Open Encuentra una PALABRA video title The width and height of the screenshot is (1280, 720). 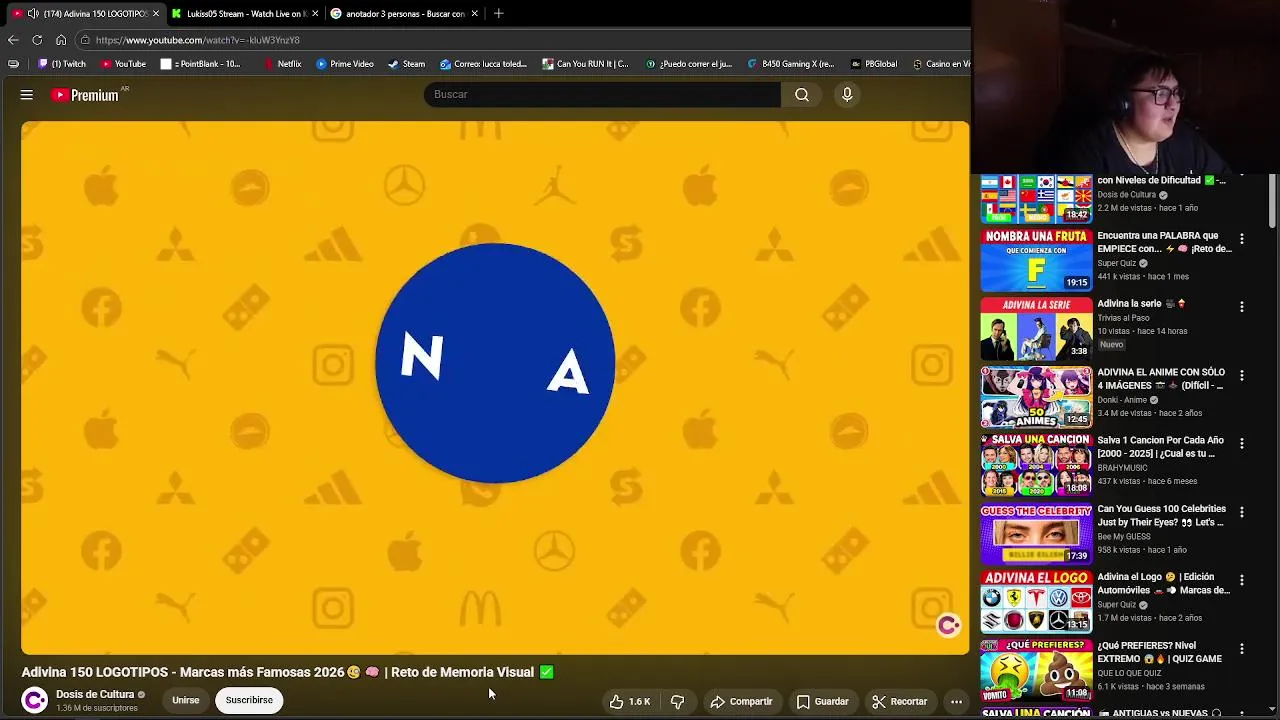tap(1164, 242)
